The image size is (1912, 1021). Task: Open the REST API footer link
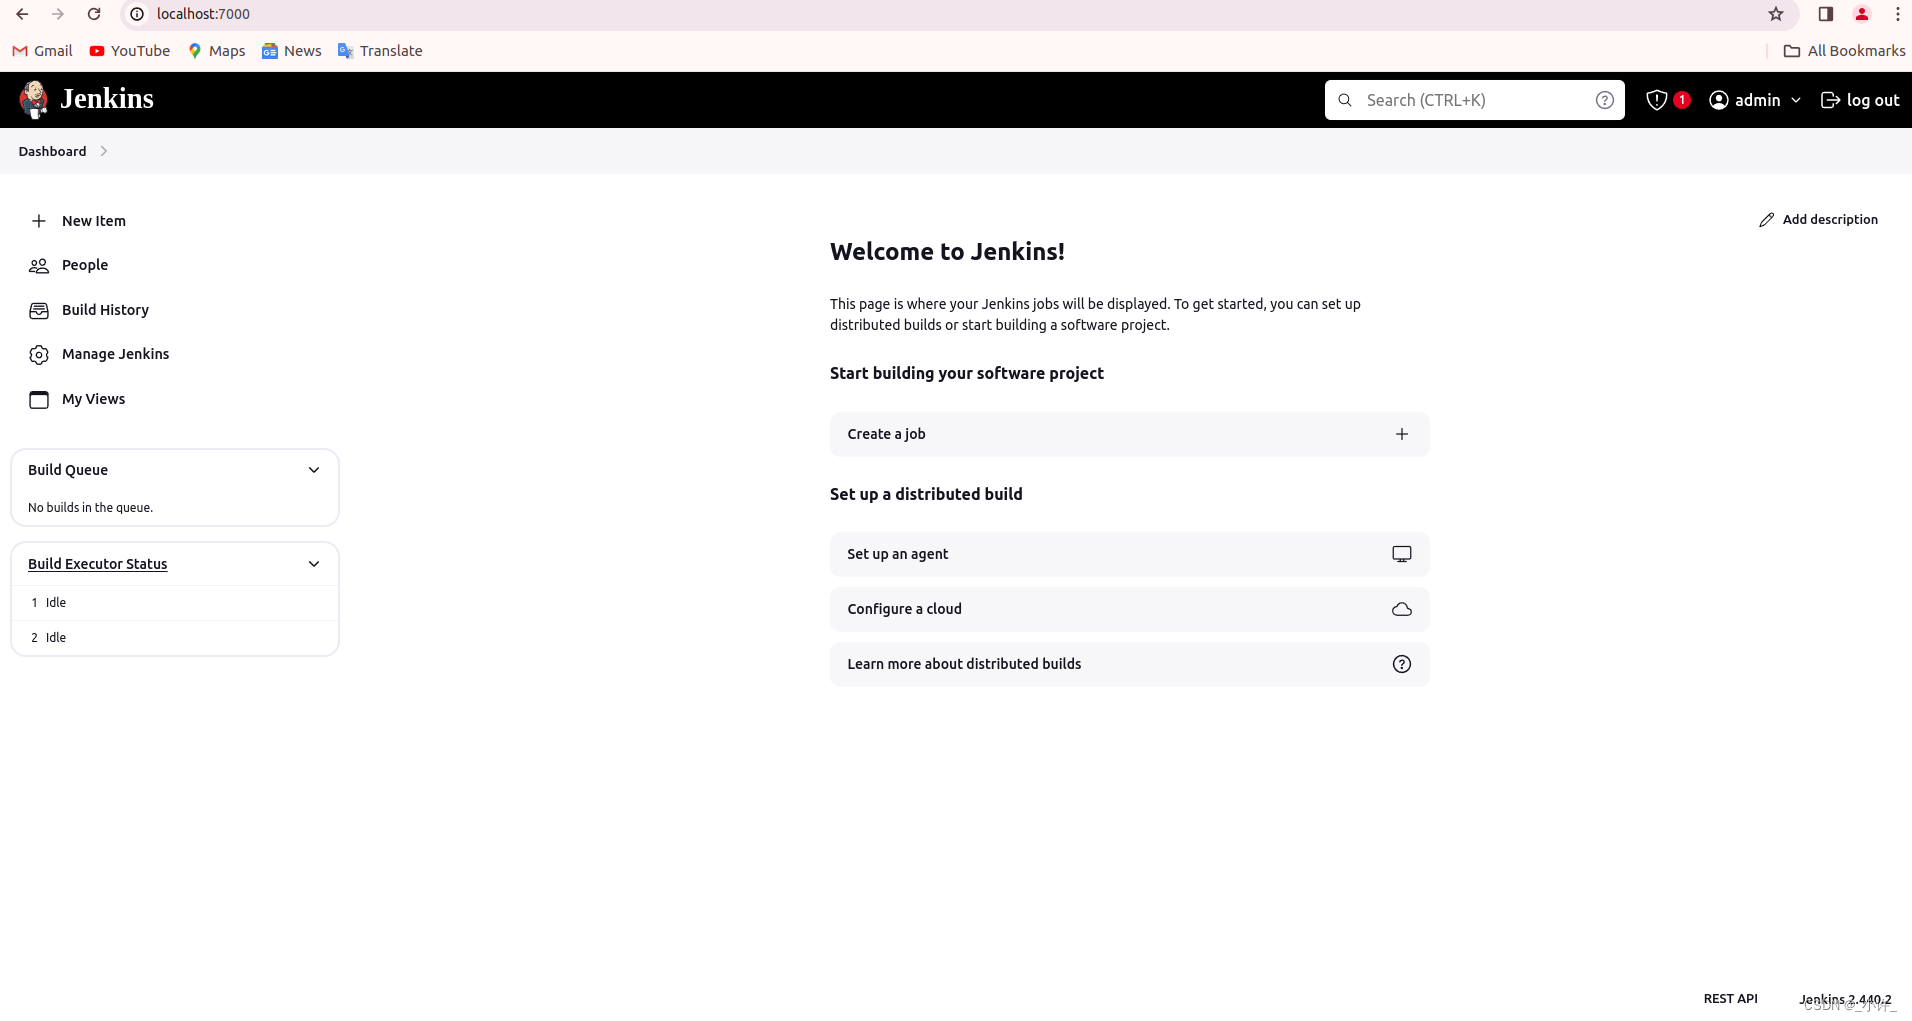[x=1730, y=999]
